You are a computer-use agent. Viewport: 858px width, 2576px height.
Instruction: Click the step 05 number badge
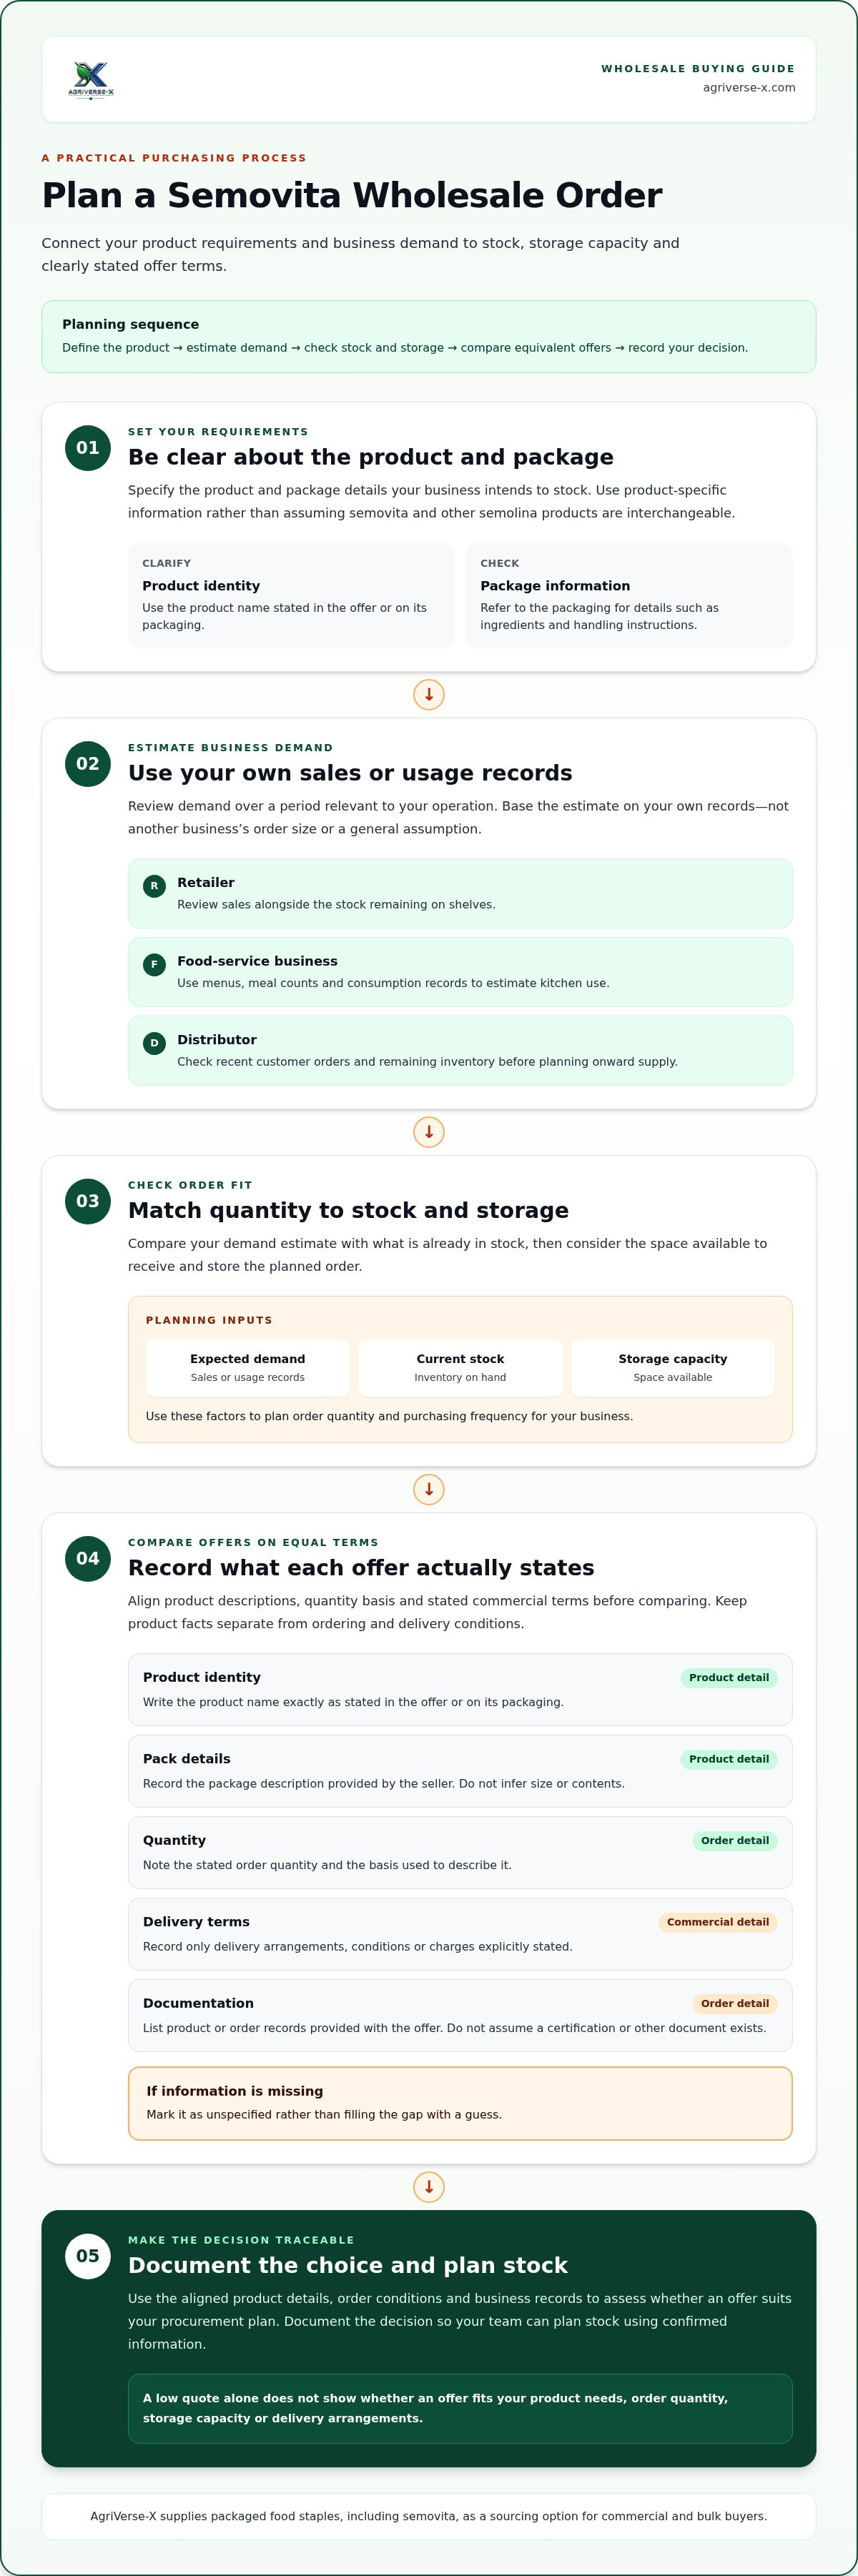click(x=88, y=2256)
